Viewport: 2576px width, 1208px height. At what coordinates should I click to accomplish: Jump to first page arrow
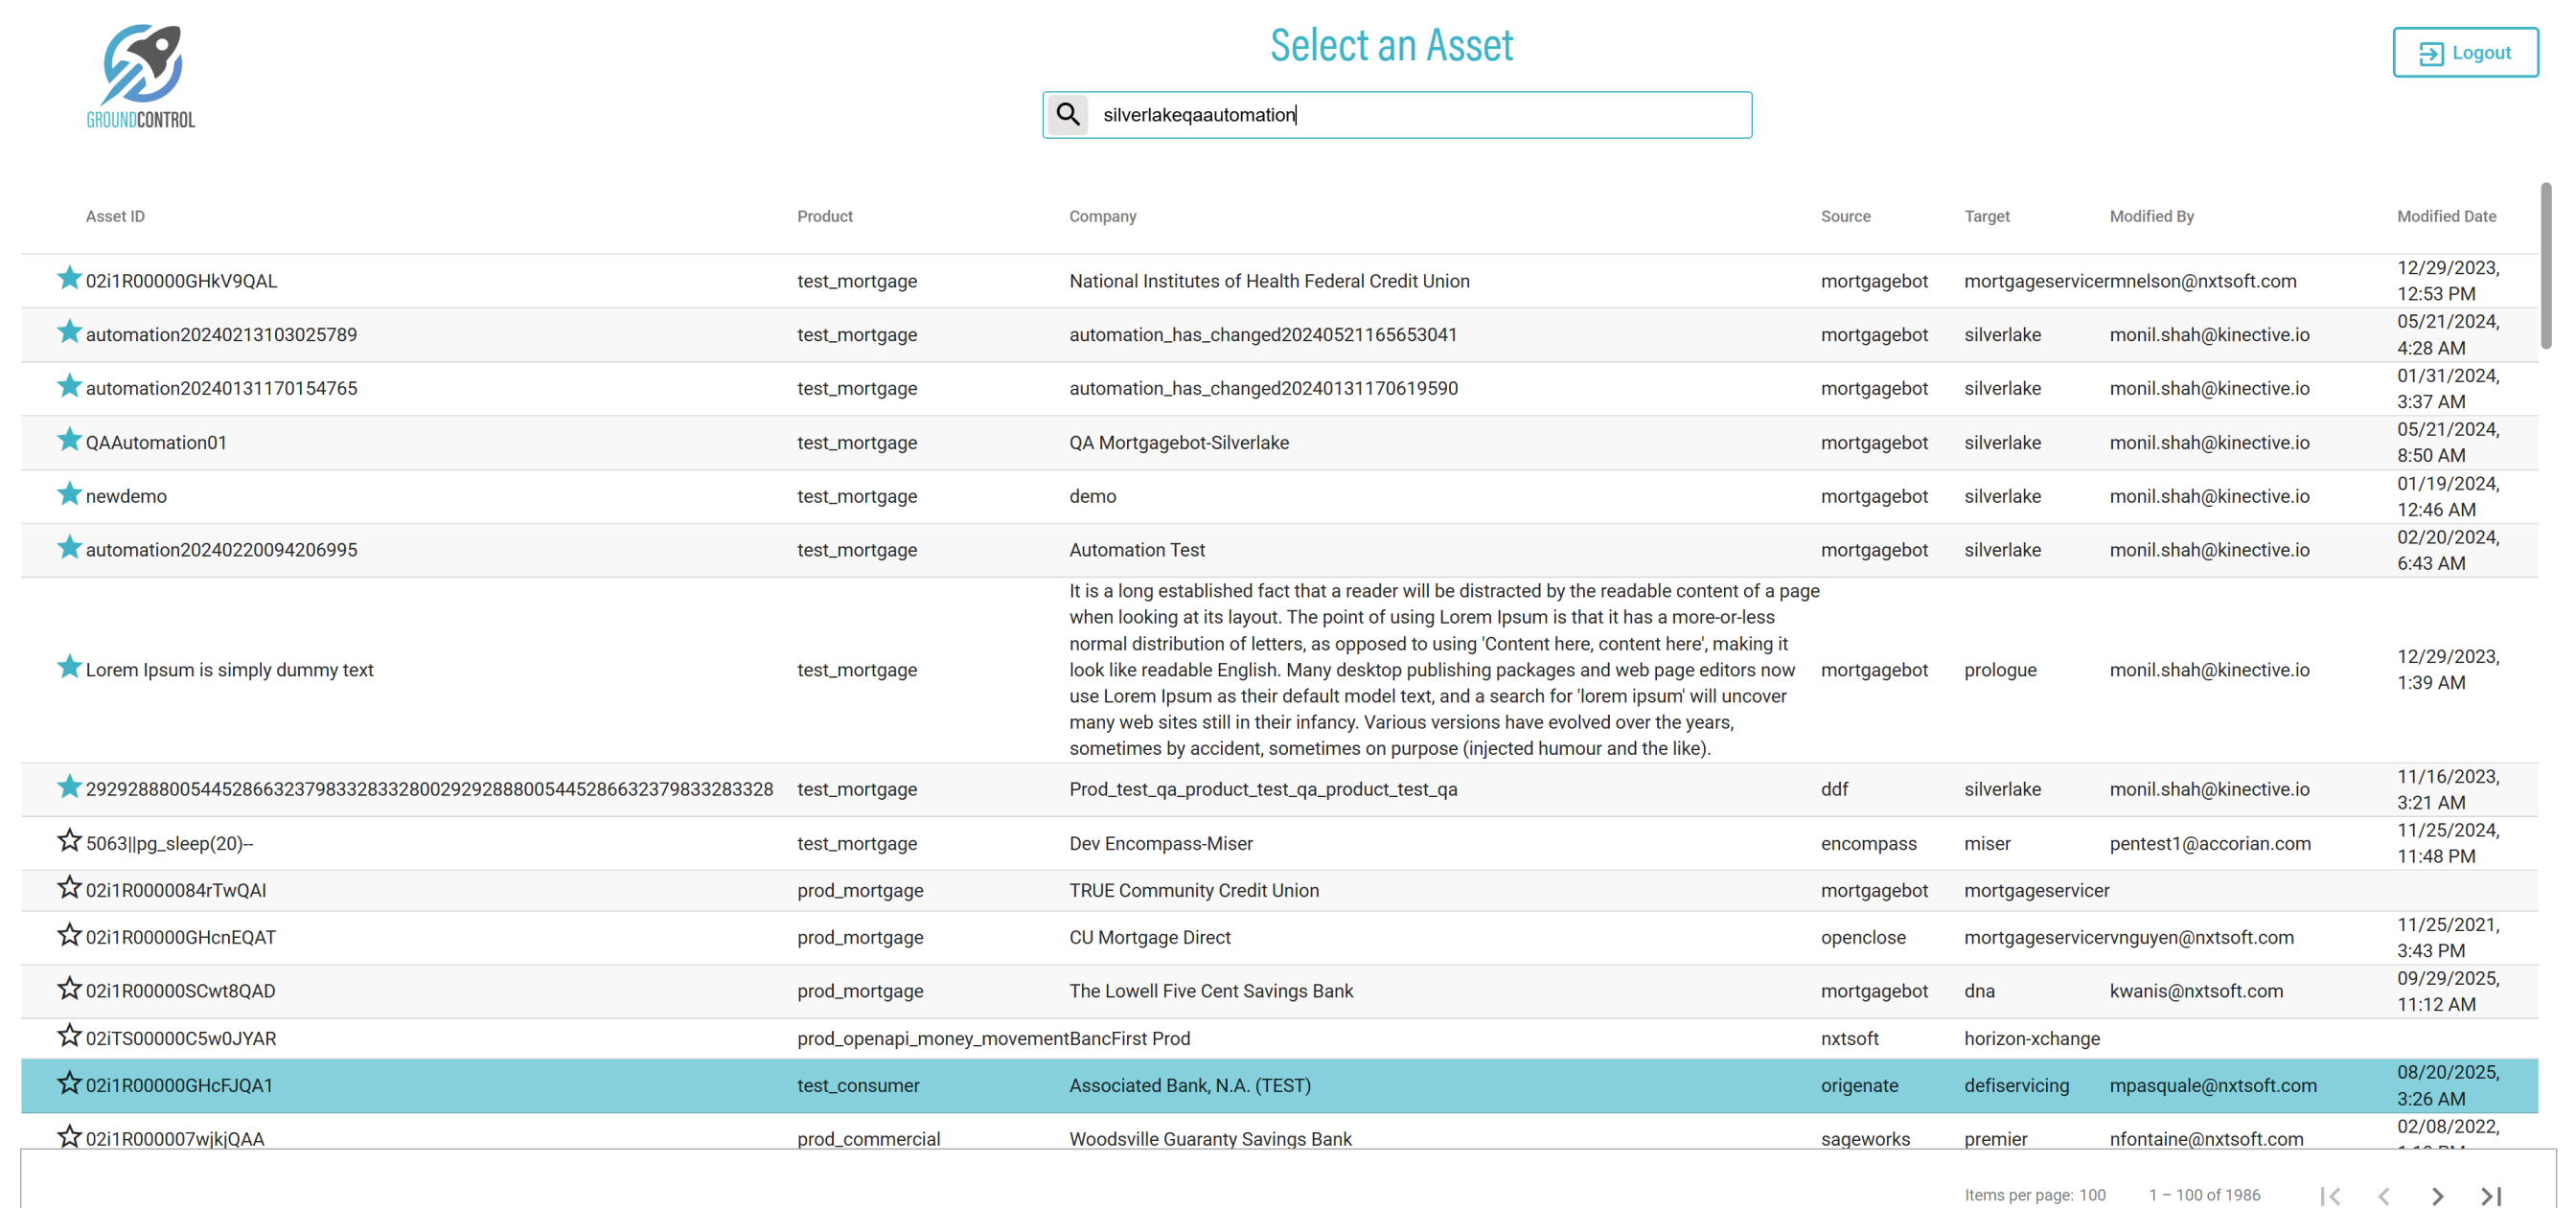[2330, 1195]
